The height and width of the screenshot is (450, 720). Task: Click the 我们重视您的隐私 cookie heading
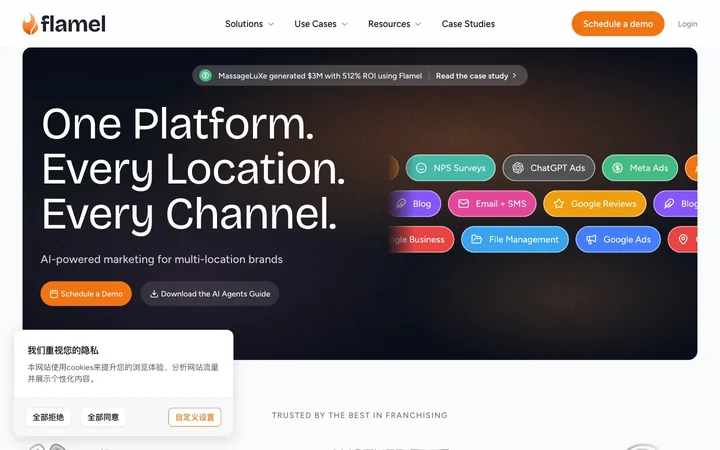(x=63, y=350)
